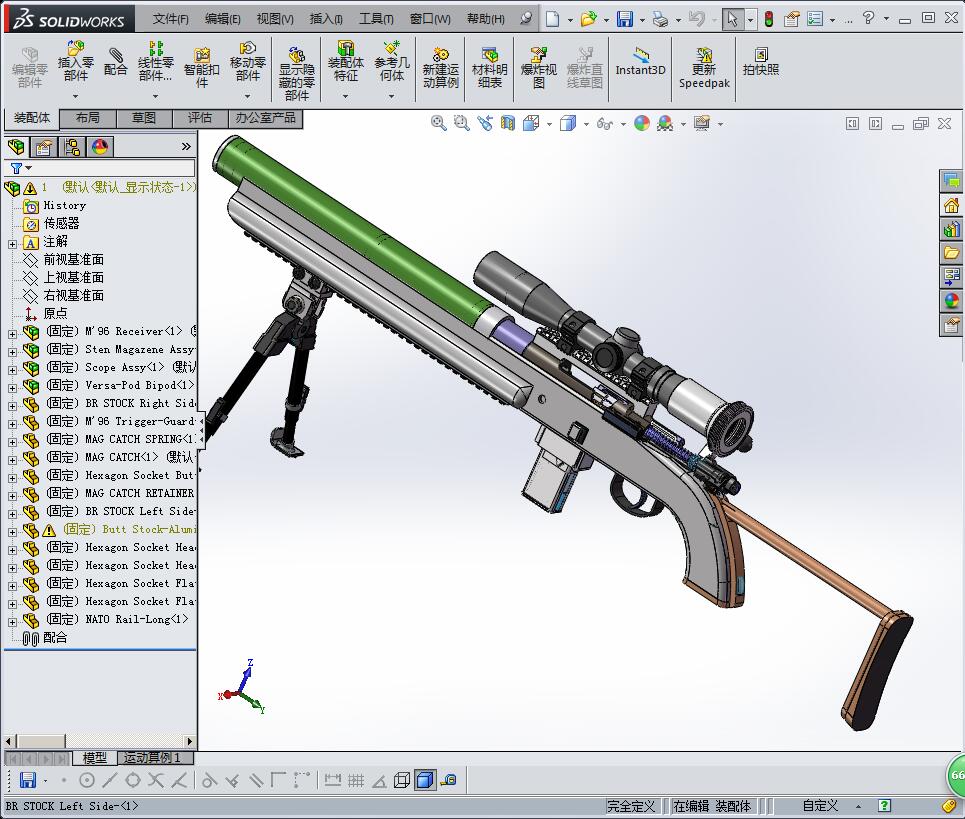Select the 原点 item in feature tree
The height and width of the screenshot is (819, 965).
pos(55,312)
